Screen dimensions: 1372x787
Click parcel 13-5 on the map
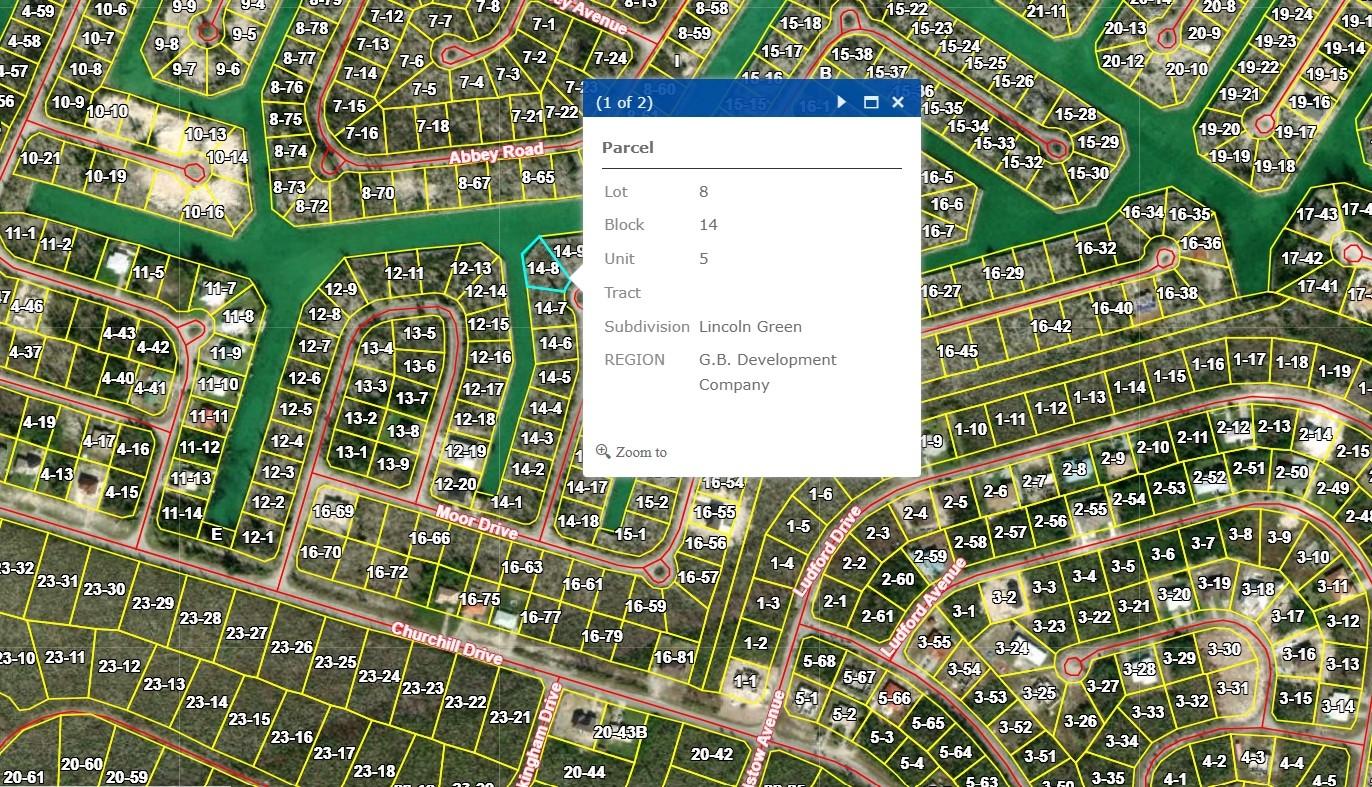click(419, 334)
